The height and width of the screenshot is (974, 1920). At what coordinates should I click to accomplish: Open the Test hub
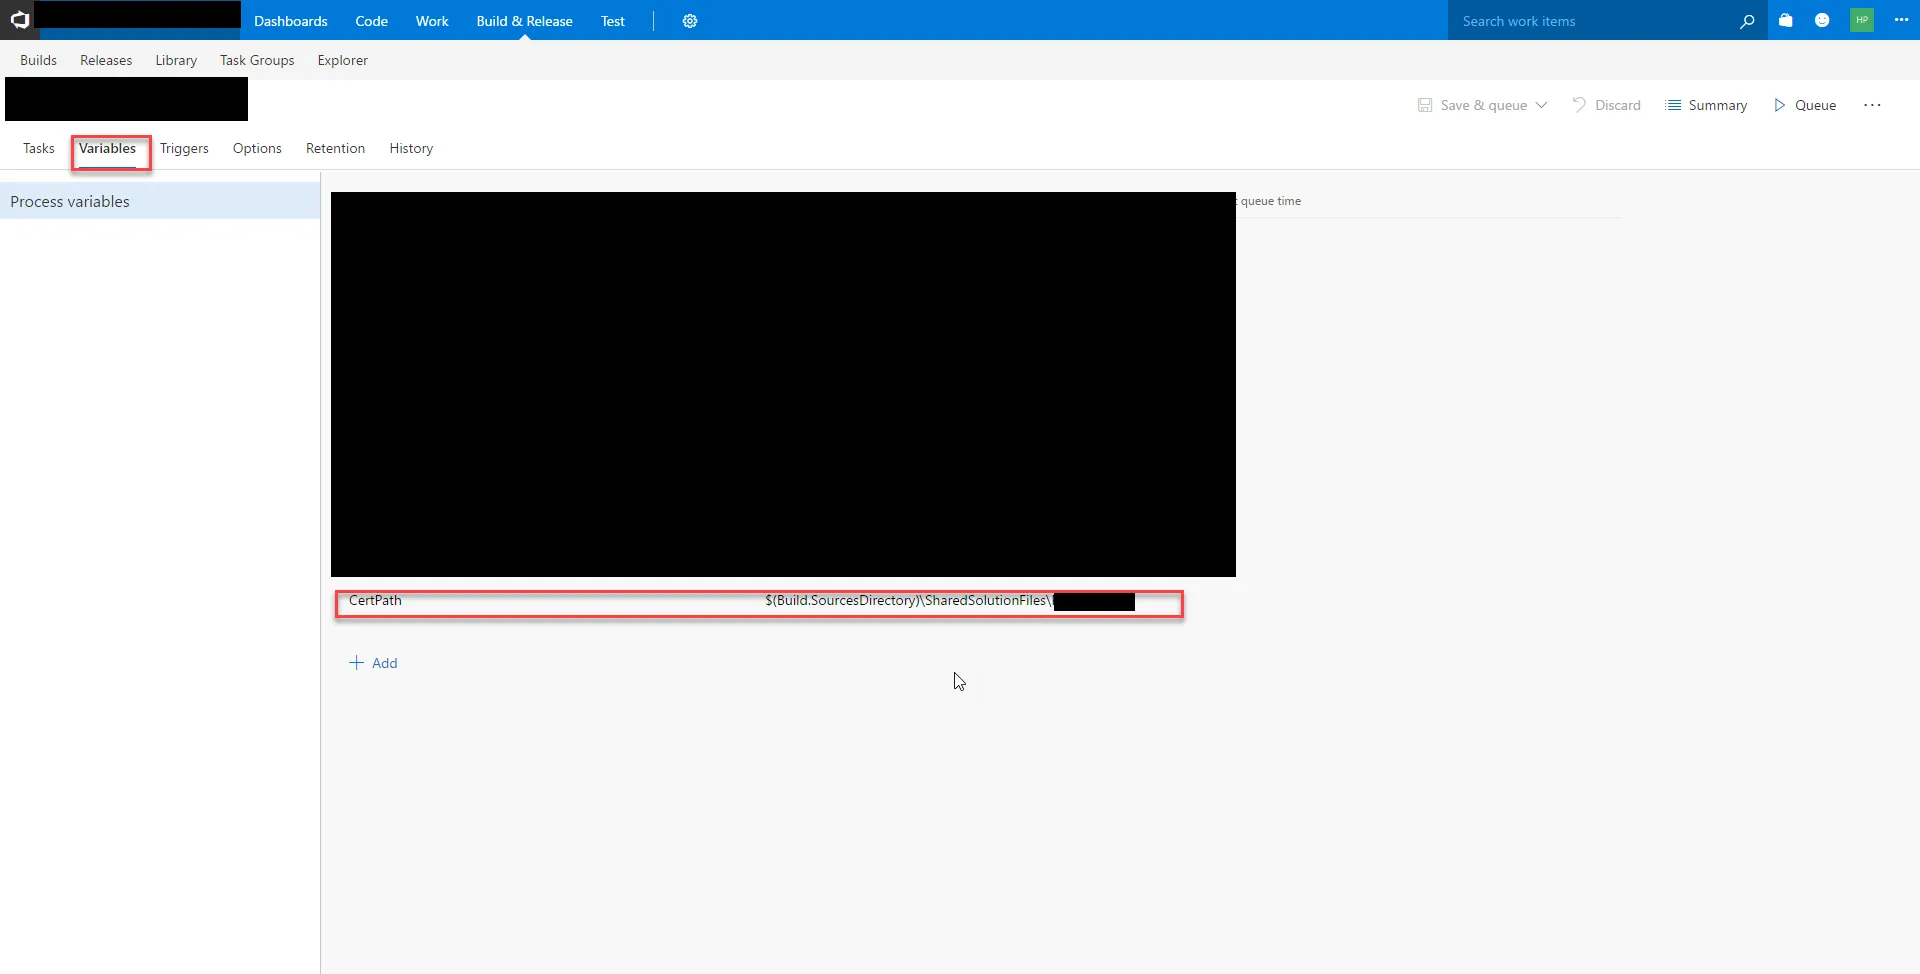point(613,21)
